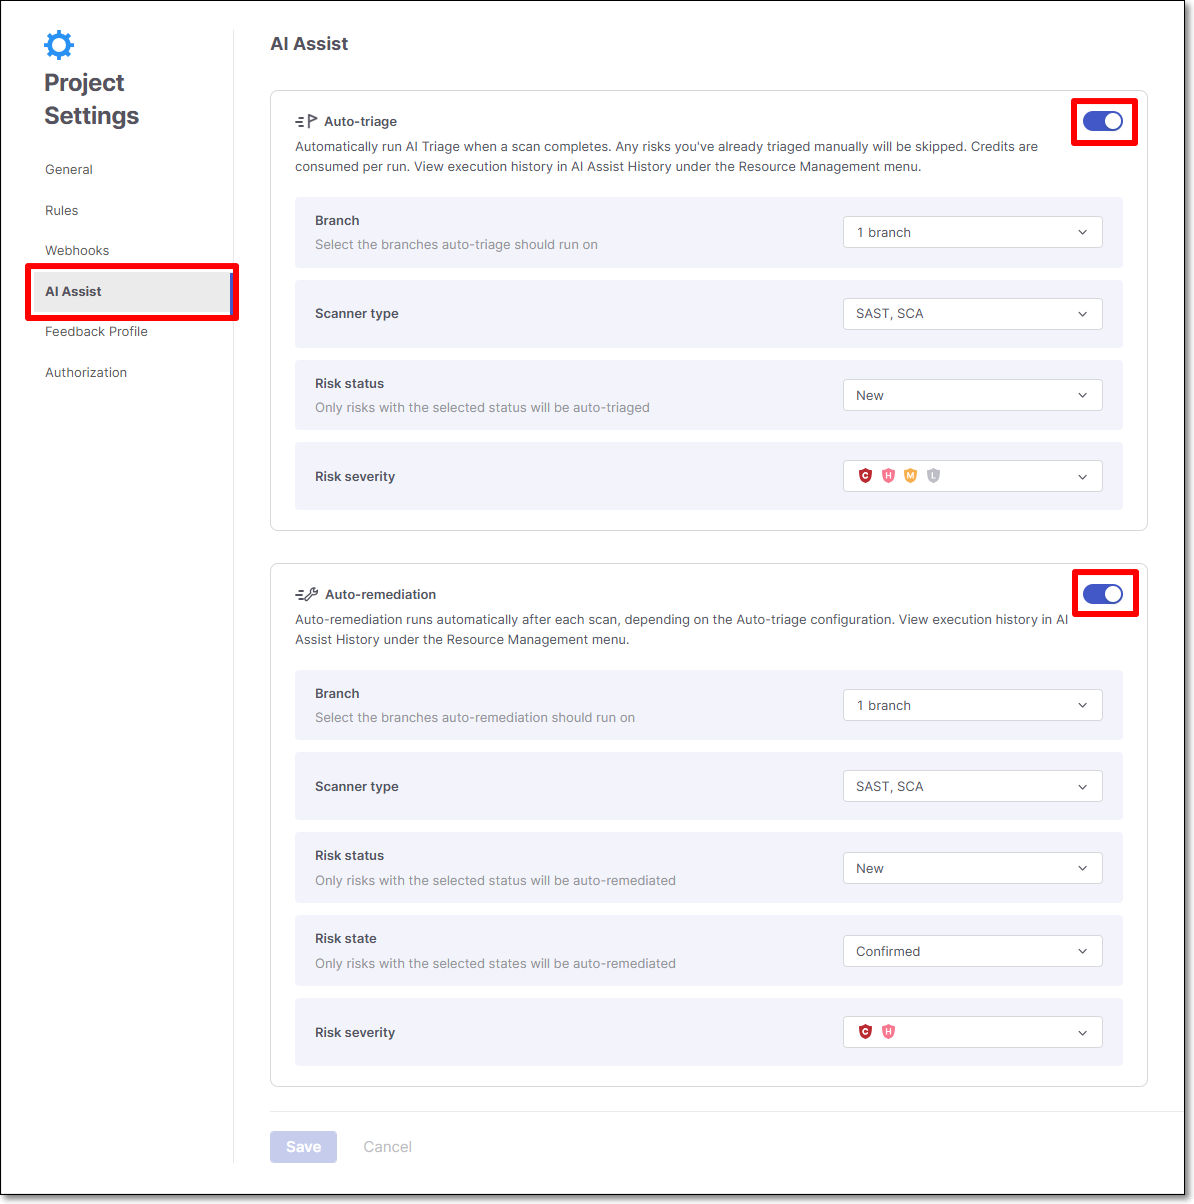Navigate to Authorization settings
Screen dimensions: 1194x1204
(86, 373)
